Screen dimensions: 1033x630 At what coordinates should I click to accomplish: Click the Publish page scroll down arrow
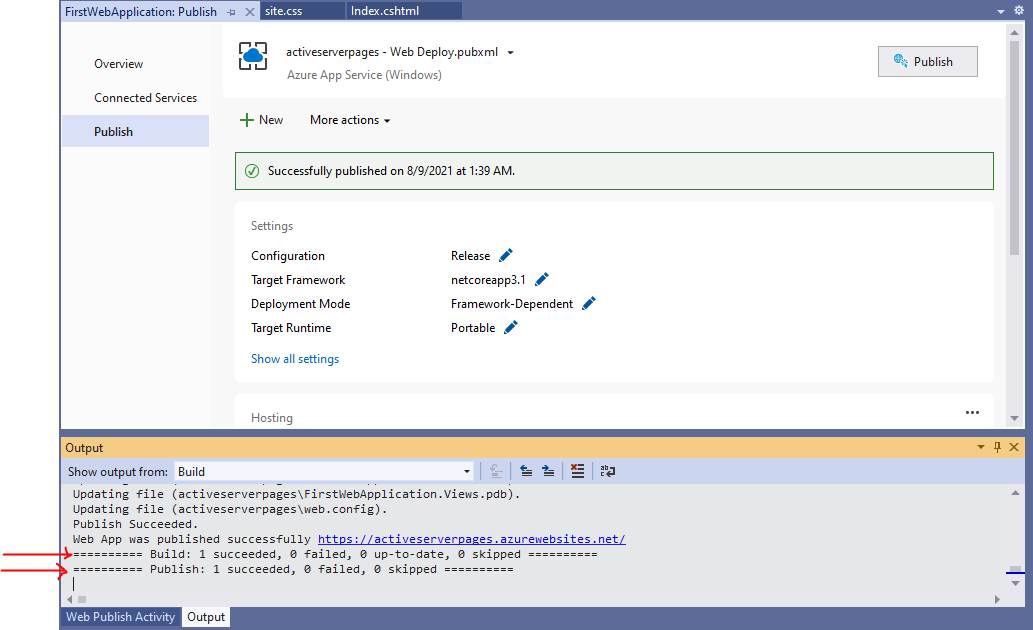(x=1015, y=418)
